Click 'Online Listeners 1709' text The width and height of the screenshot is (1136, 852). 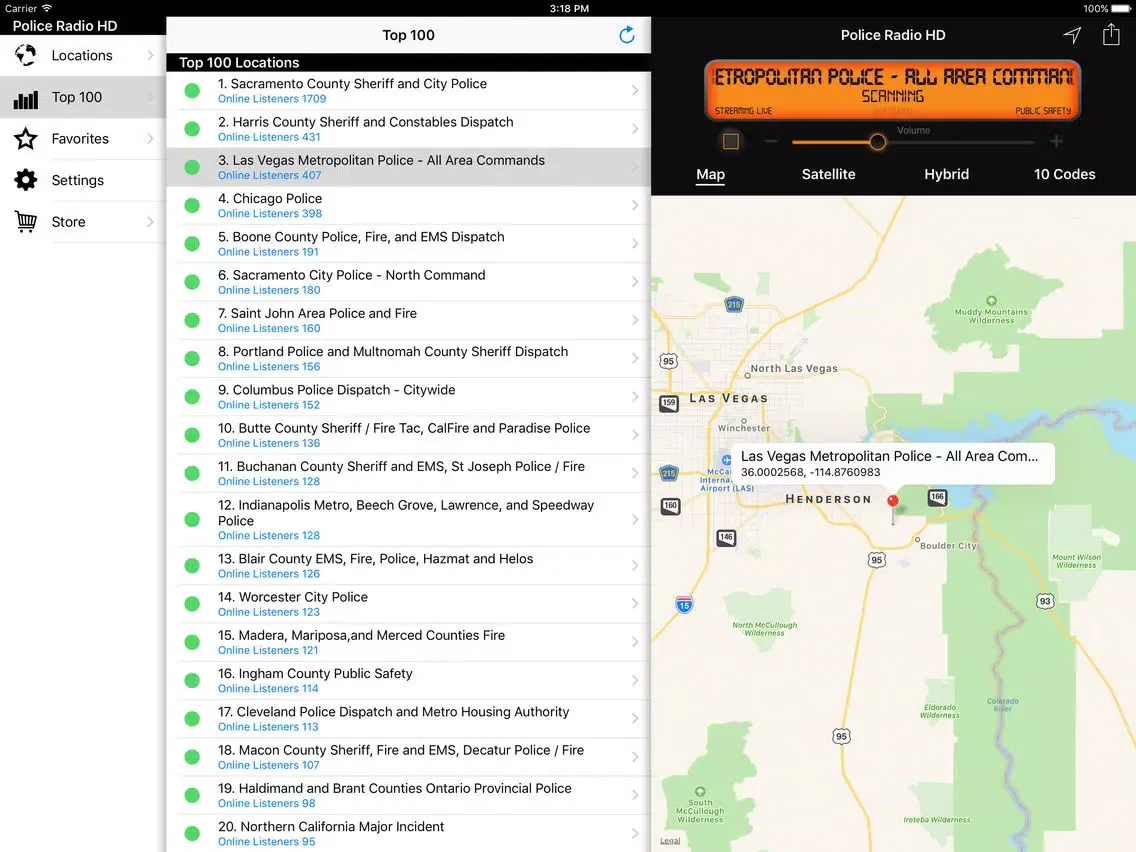[272, 99]
